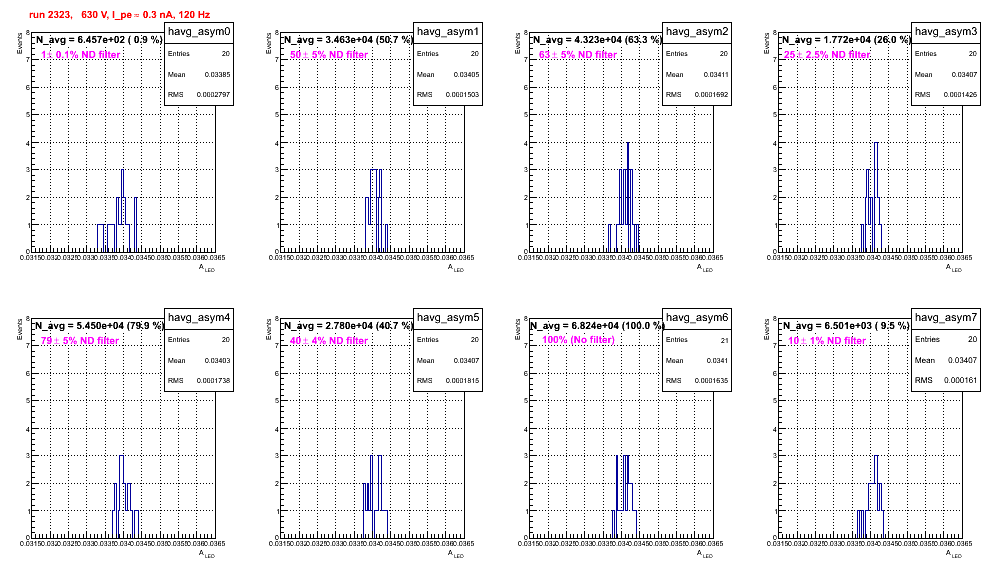Click the N_avg = 2.780e+04 label
Image resolution: width=996 pixels, height=572 pixels.
coord(347,325)
